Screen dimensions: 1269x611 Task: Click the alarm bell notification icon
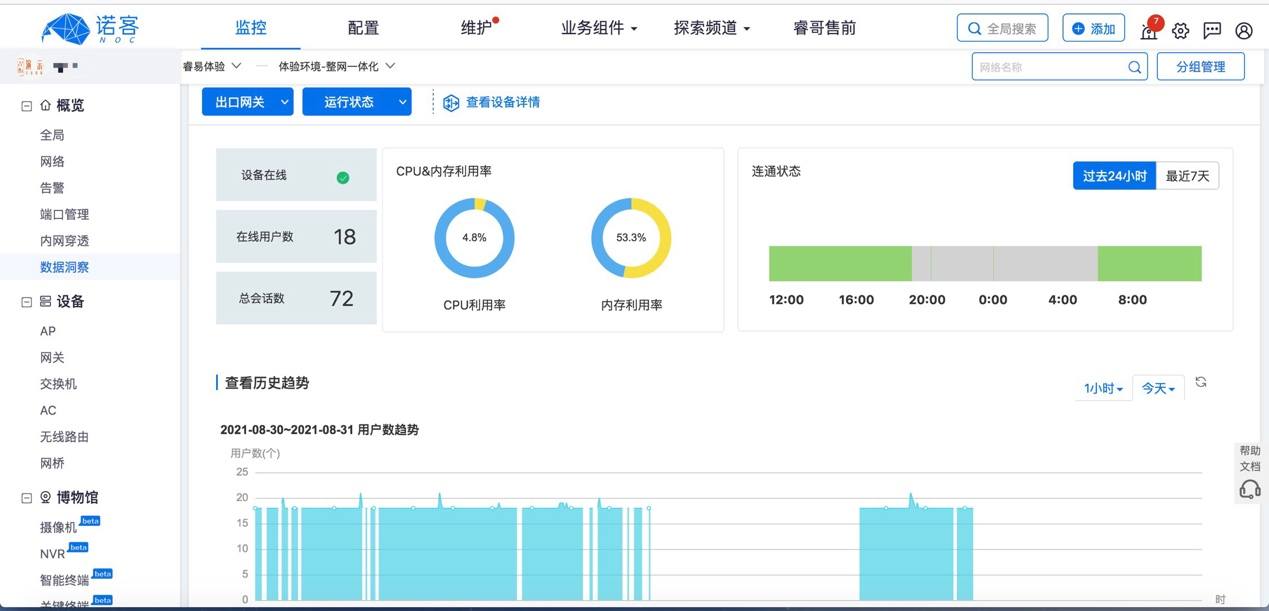pyautogui.click(x=1149, y=30)
